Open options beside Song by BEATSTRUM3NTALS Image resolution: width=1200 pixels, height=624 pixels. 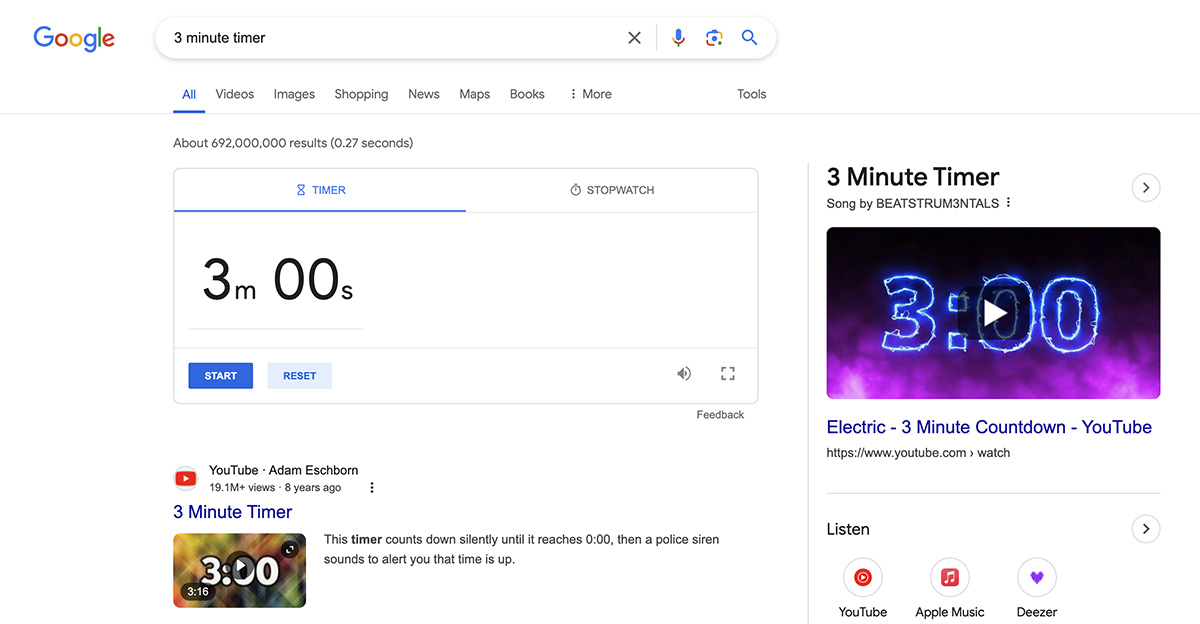click(x=1008, y=203)
